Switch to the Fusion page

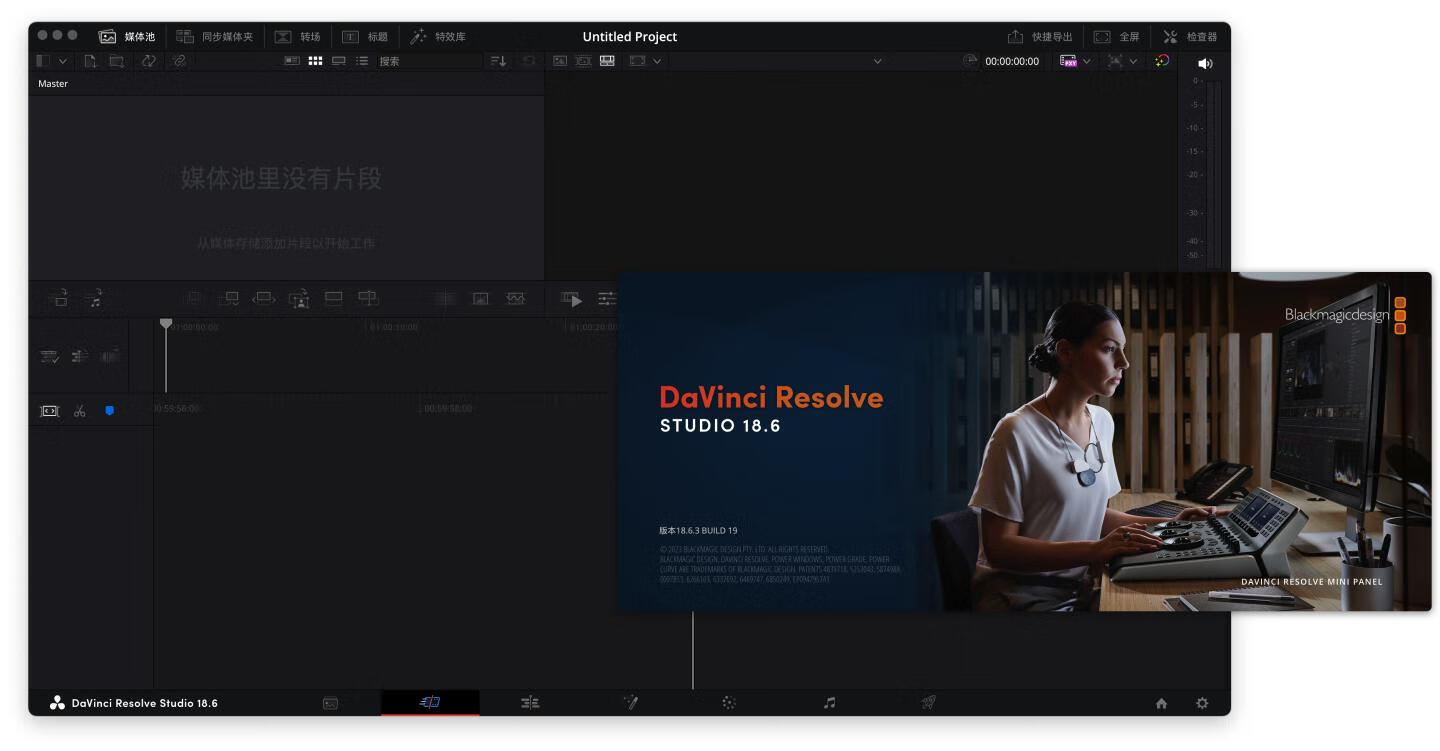630,703
